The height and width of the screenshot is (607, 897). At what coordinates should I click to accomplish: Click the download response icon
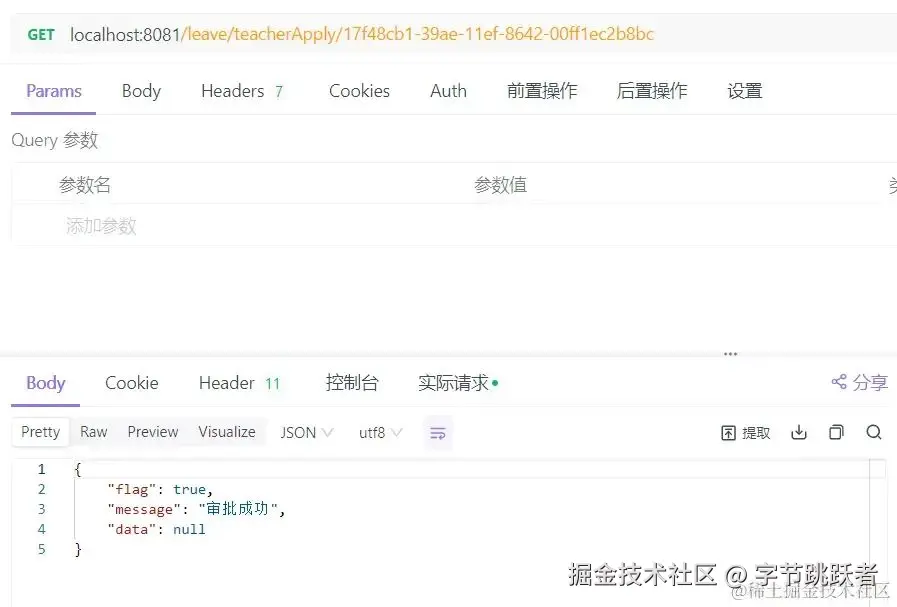pyautogui.click(x=798, y=432)
